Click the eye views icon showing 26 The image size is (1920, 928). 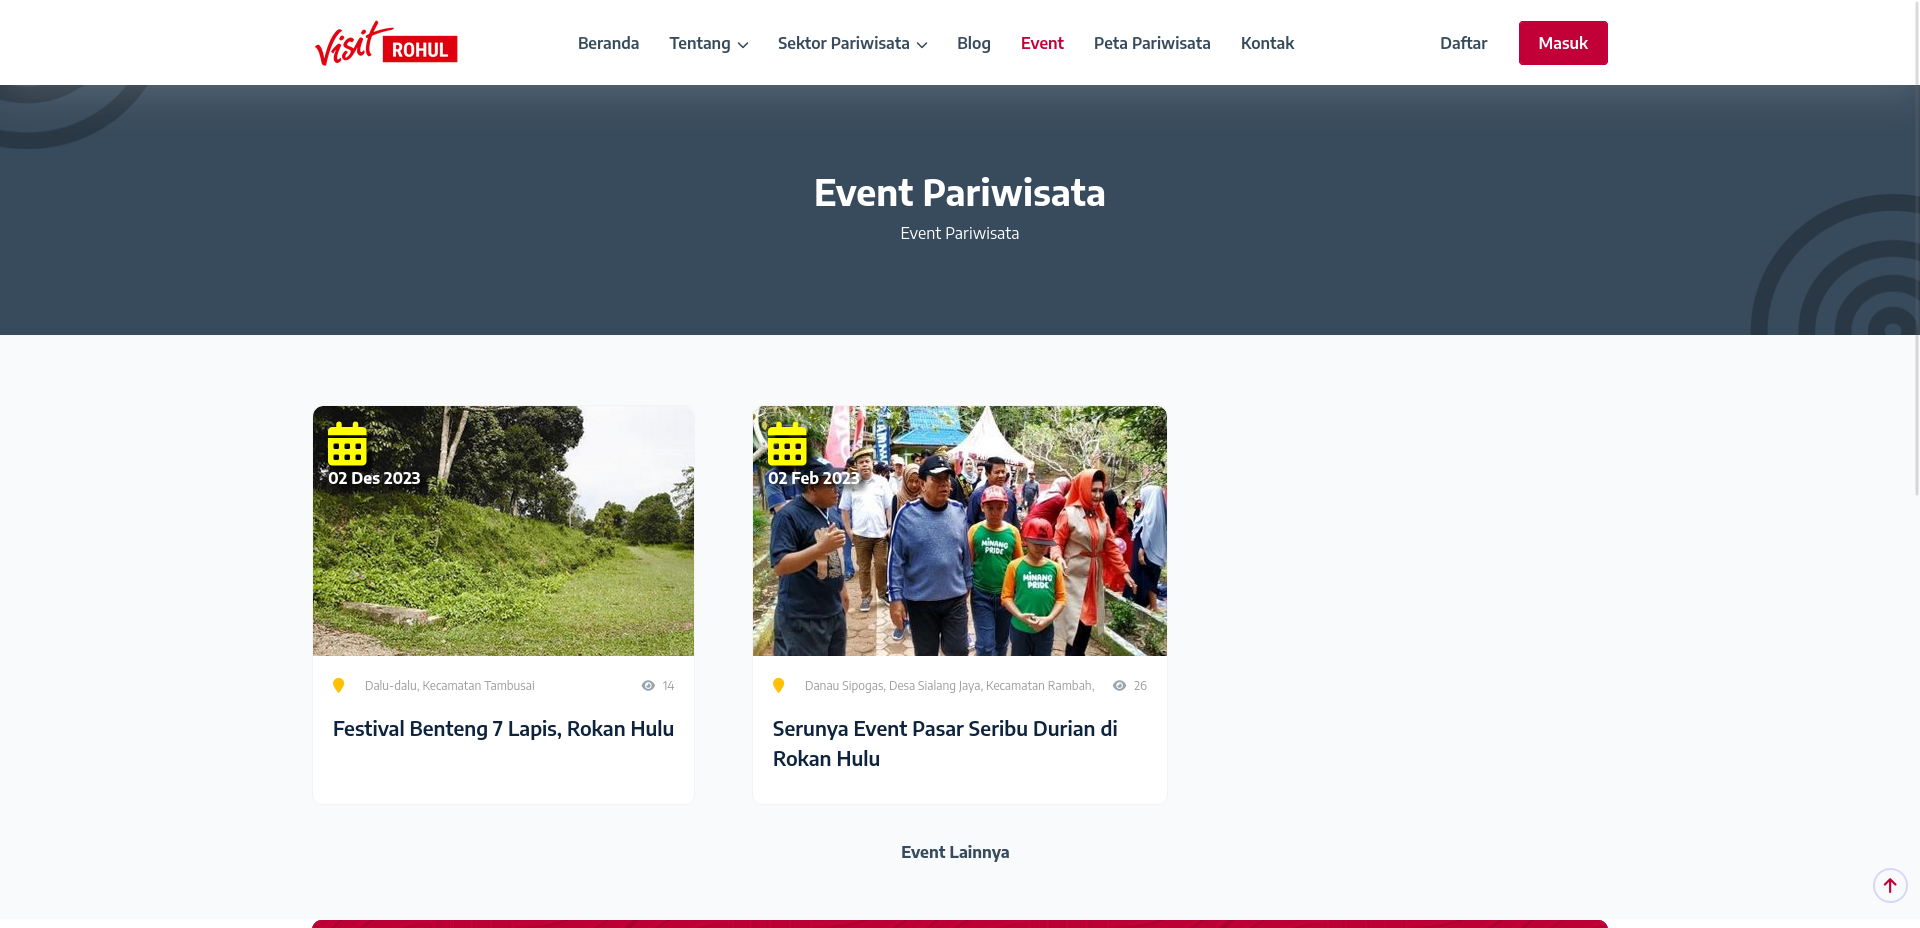pyautogui.click(x=1120, y=685)
